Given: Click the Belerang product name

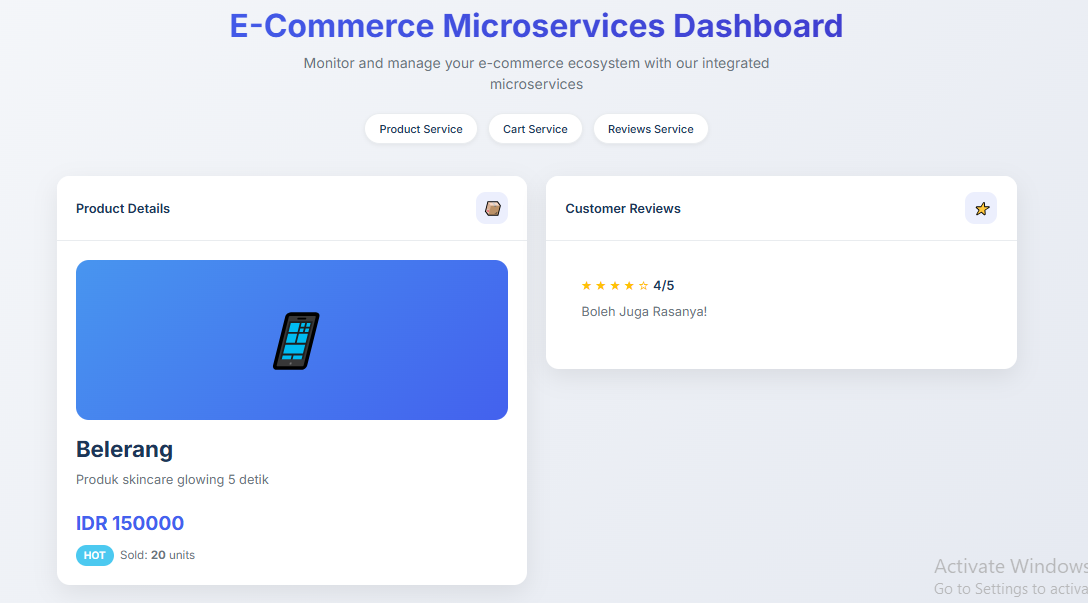Looking at the screenshot, I should pos(125,449).
